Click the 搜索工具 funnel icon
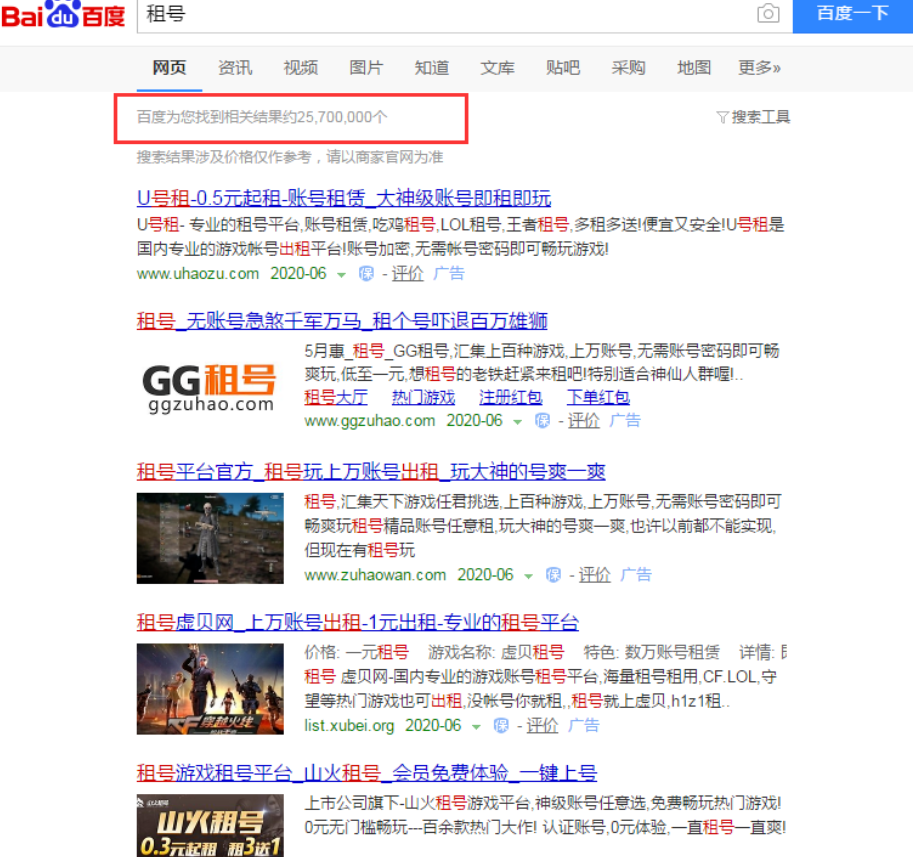This screenshot has height=857, width=913. point(723,118)
